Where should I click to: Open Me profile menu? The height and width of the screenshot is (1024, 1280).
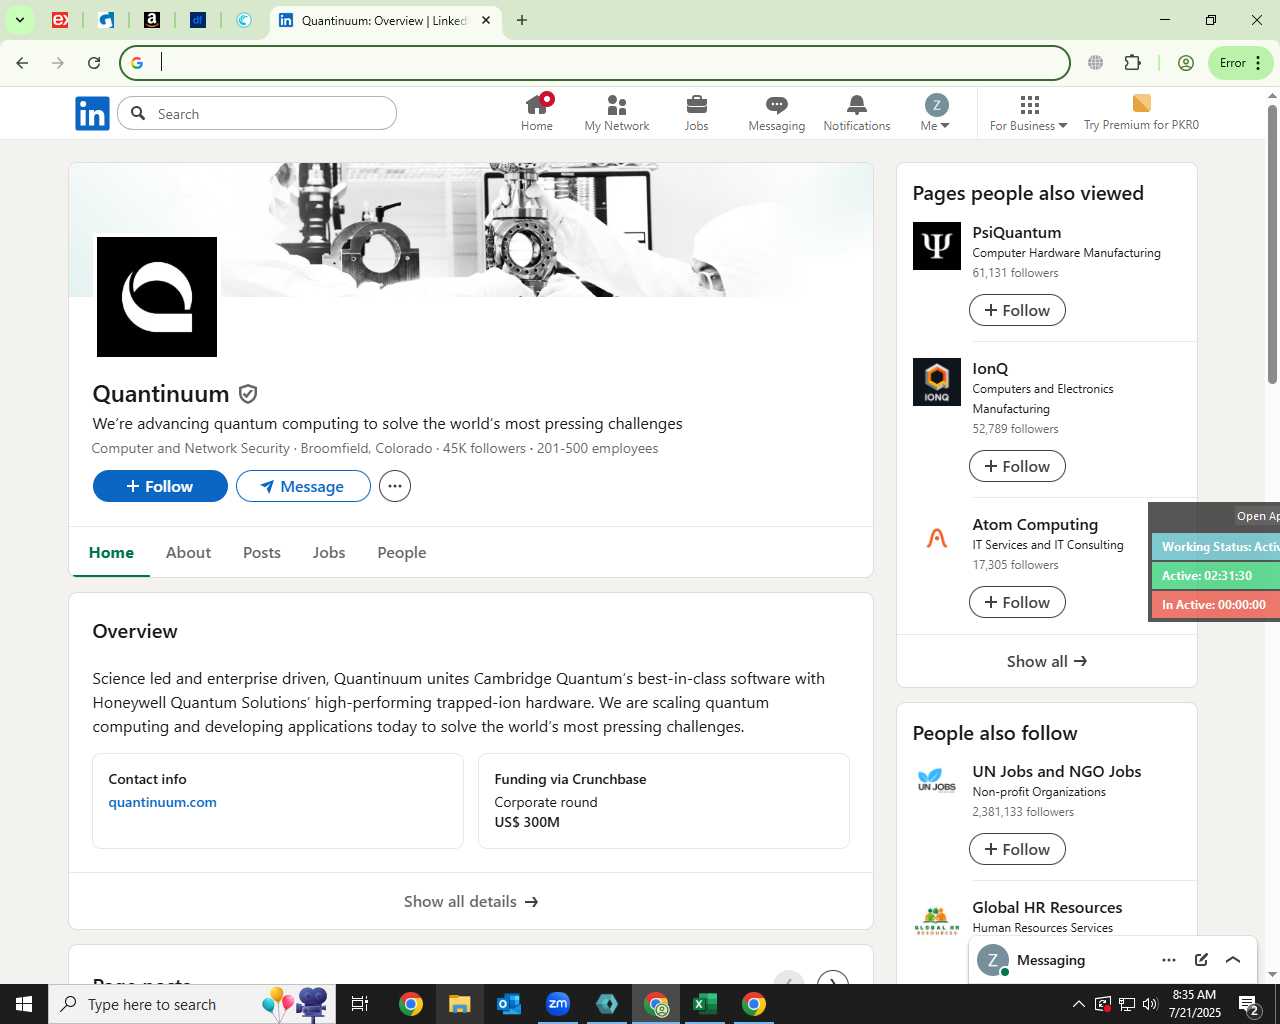(935, 112)
